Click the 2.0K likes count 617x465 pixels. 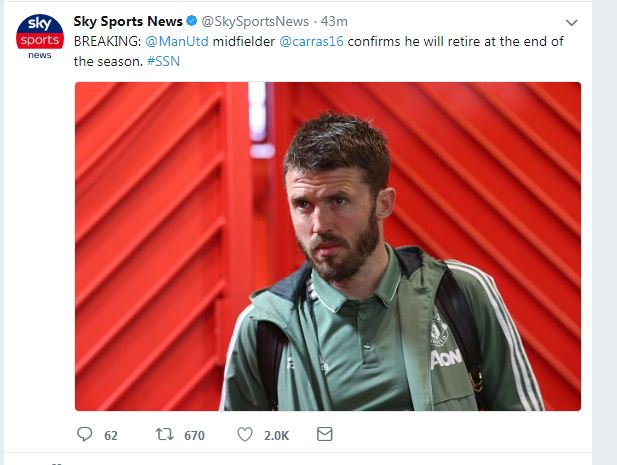(276, 435)
